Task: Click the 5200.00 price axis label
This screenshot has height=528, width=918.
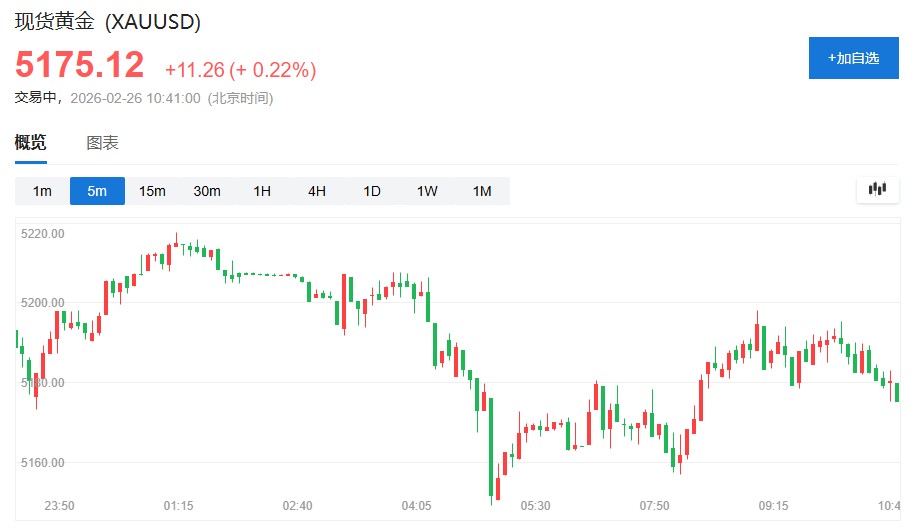Action: [43, 302]
